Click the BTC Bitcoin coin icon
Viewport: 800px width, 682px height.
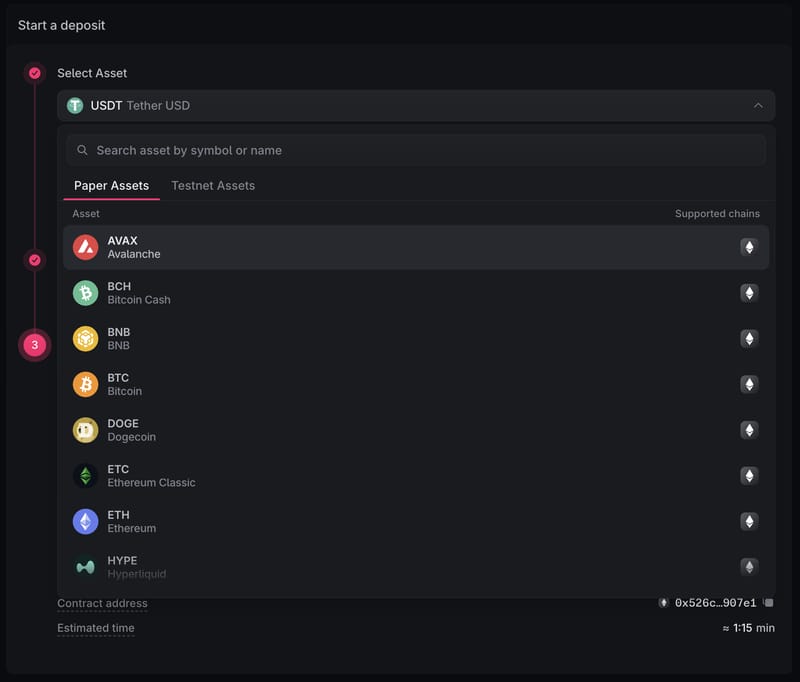point(85,385)
